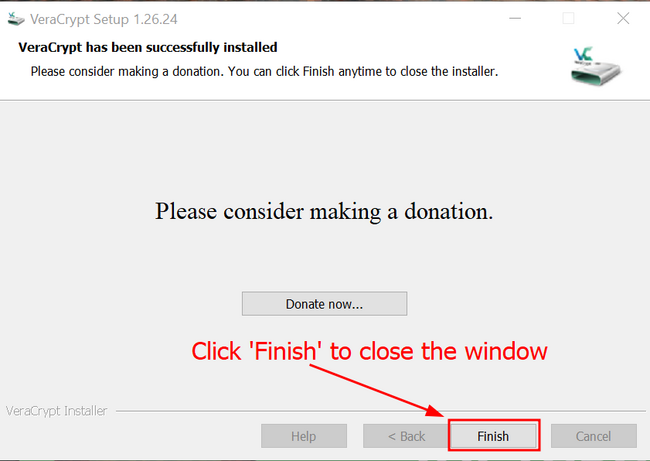The height and width of the screenshot is (461, 650).
Task: Click the subtitle mentioning 'click Finish anytime'
Action: coord(264,72)
